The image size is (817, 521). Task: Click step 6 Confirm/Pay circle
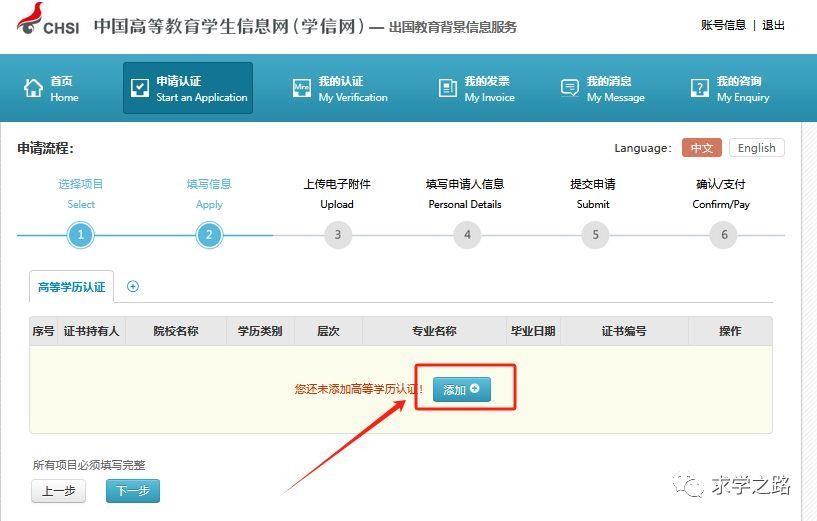(722, 235)
